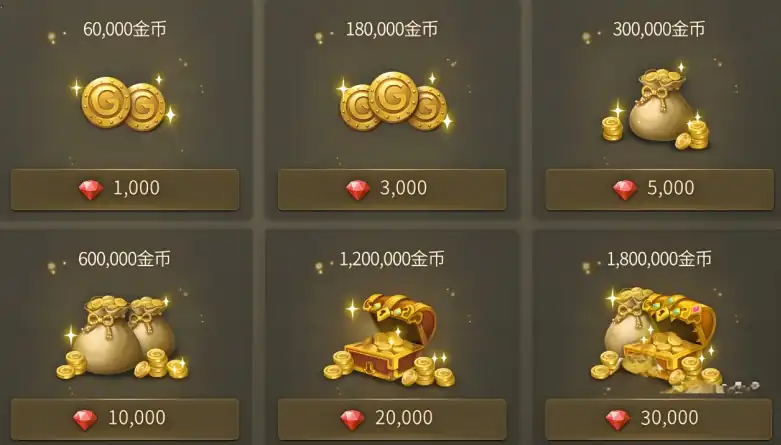Click the 600,000金币 package label
This screenshot has height=445, width=781.
point(124,259)
